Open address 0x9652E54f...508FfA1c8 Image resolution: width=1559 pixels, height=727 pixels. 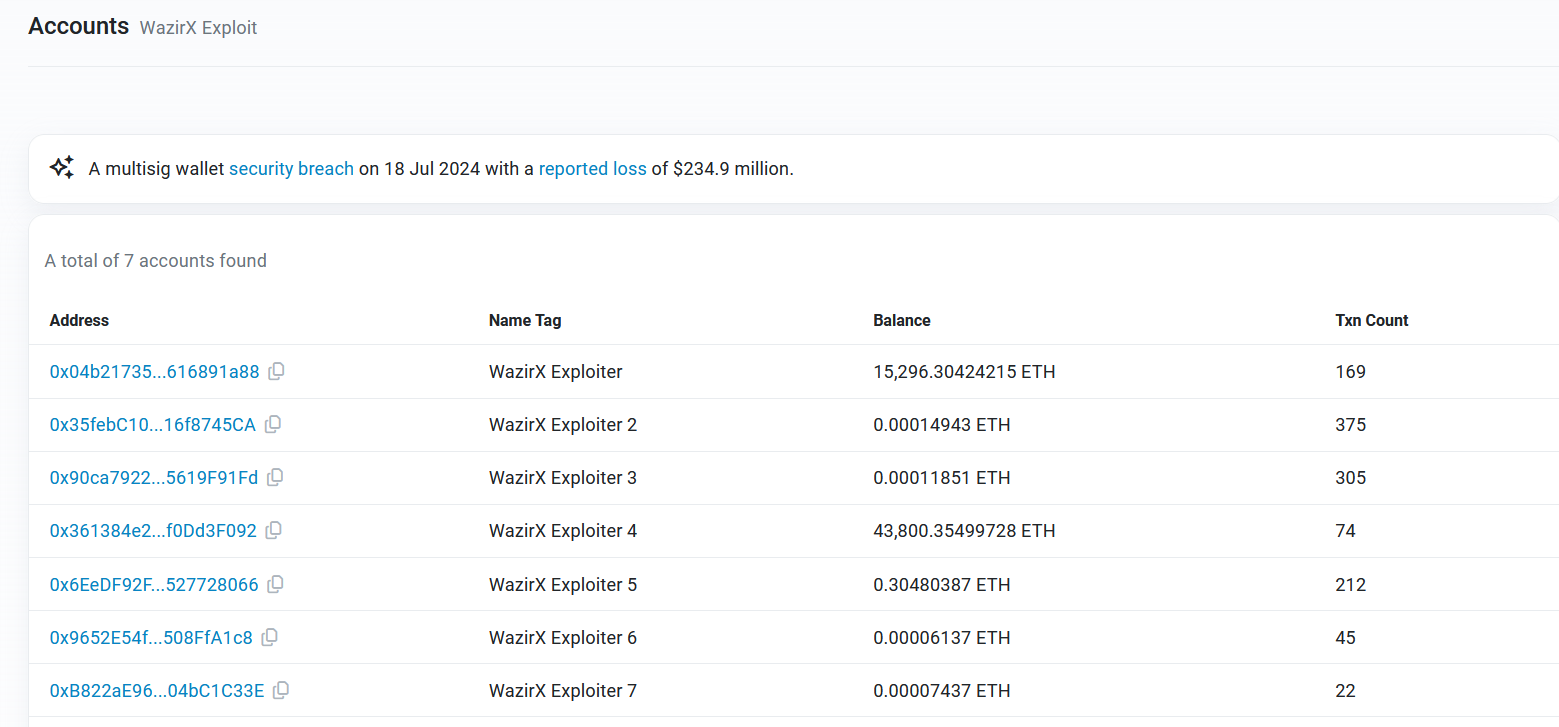pos(151,638)
